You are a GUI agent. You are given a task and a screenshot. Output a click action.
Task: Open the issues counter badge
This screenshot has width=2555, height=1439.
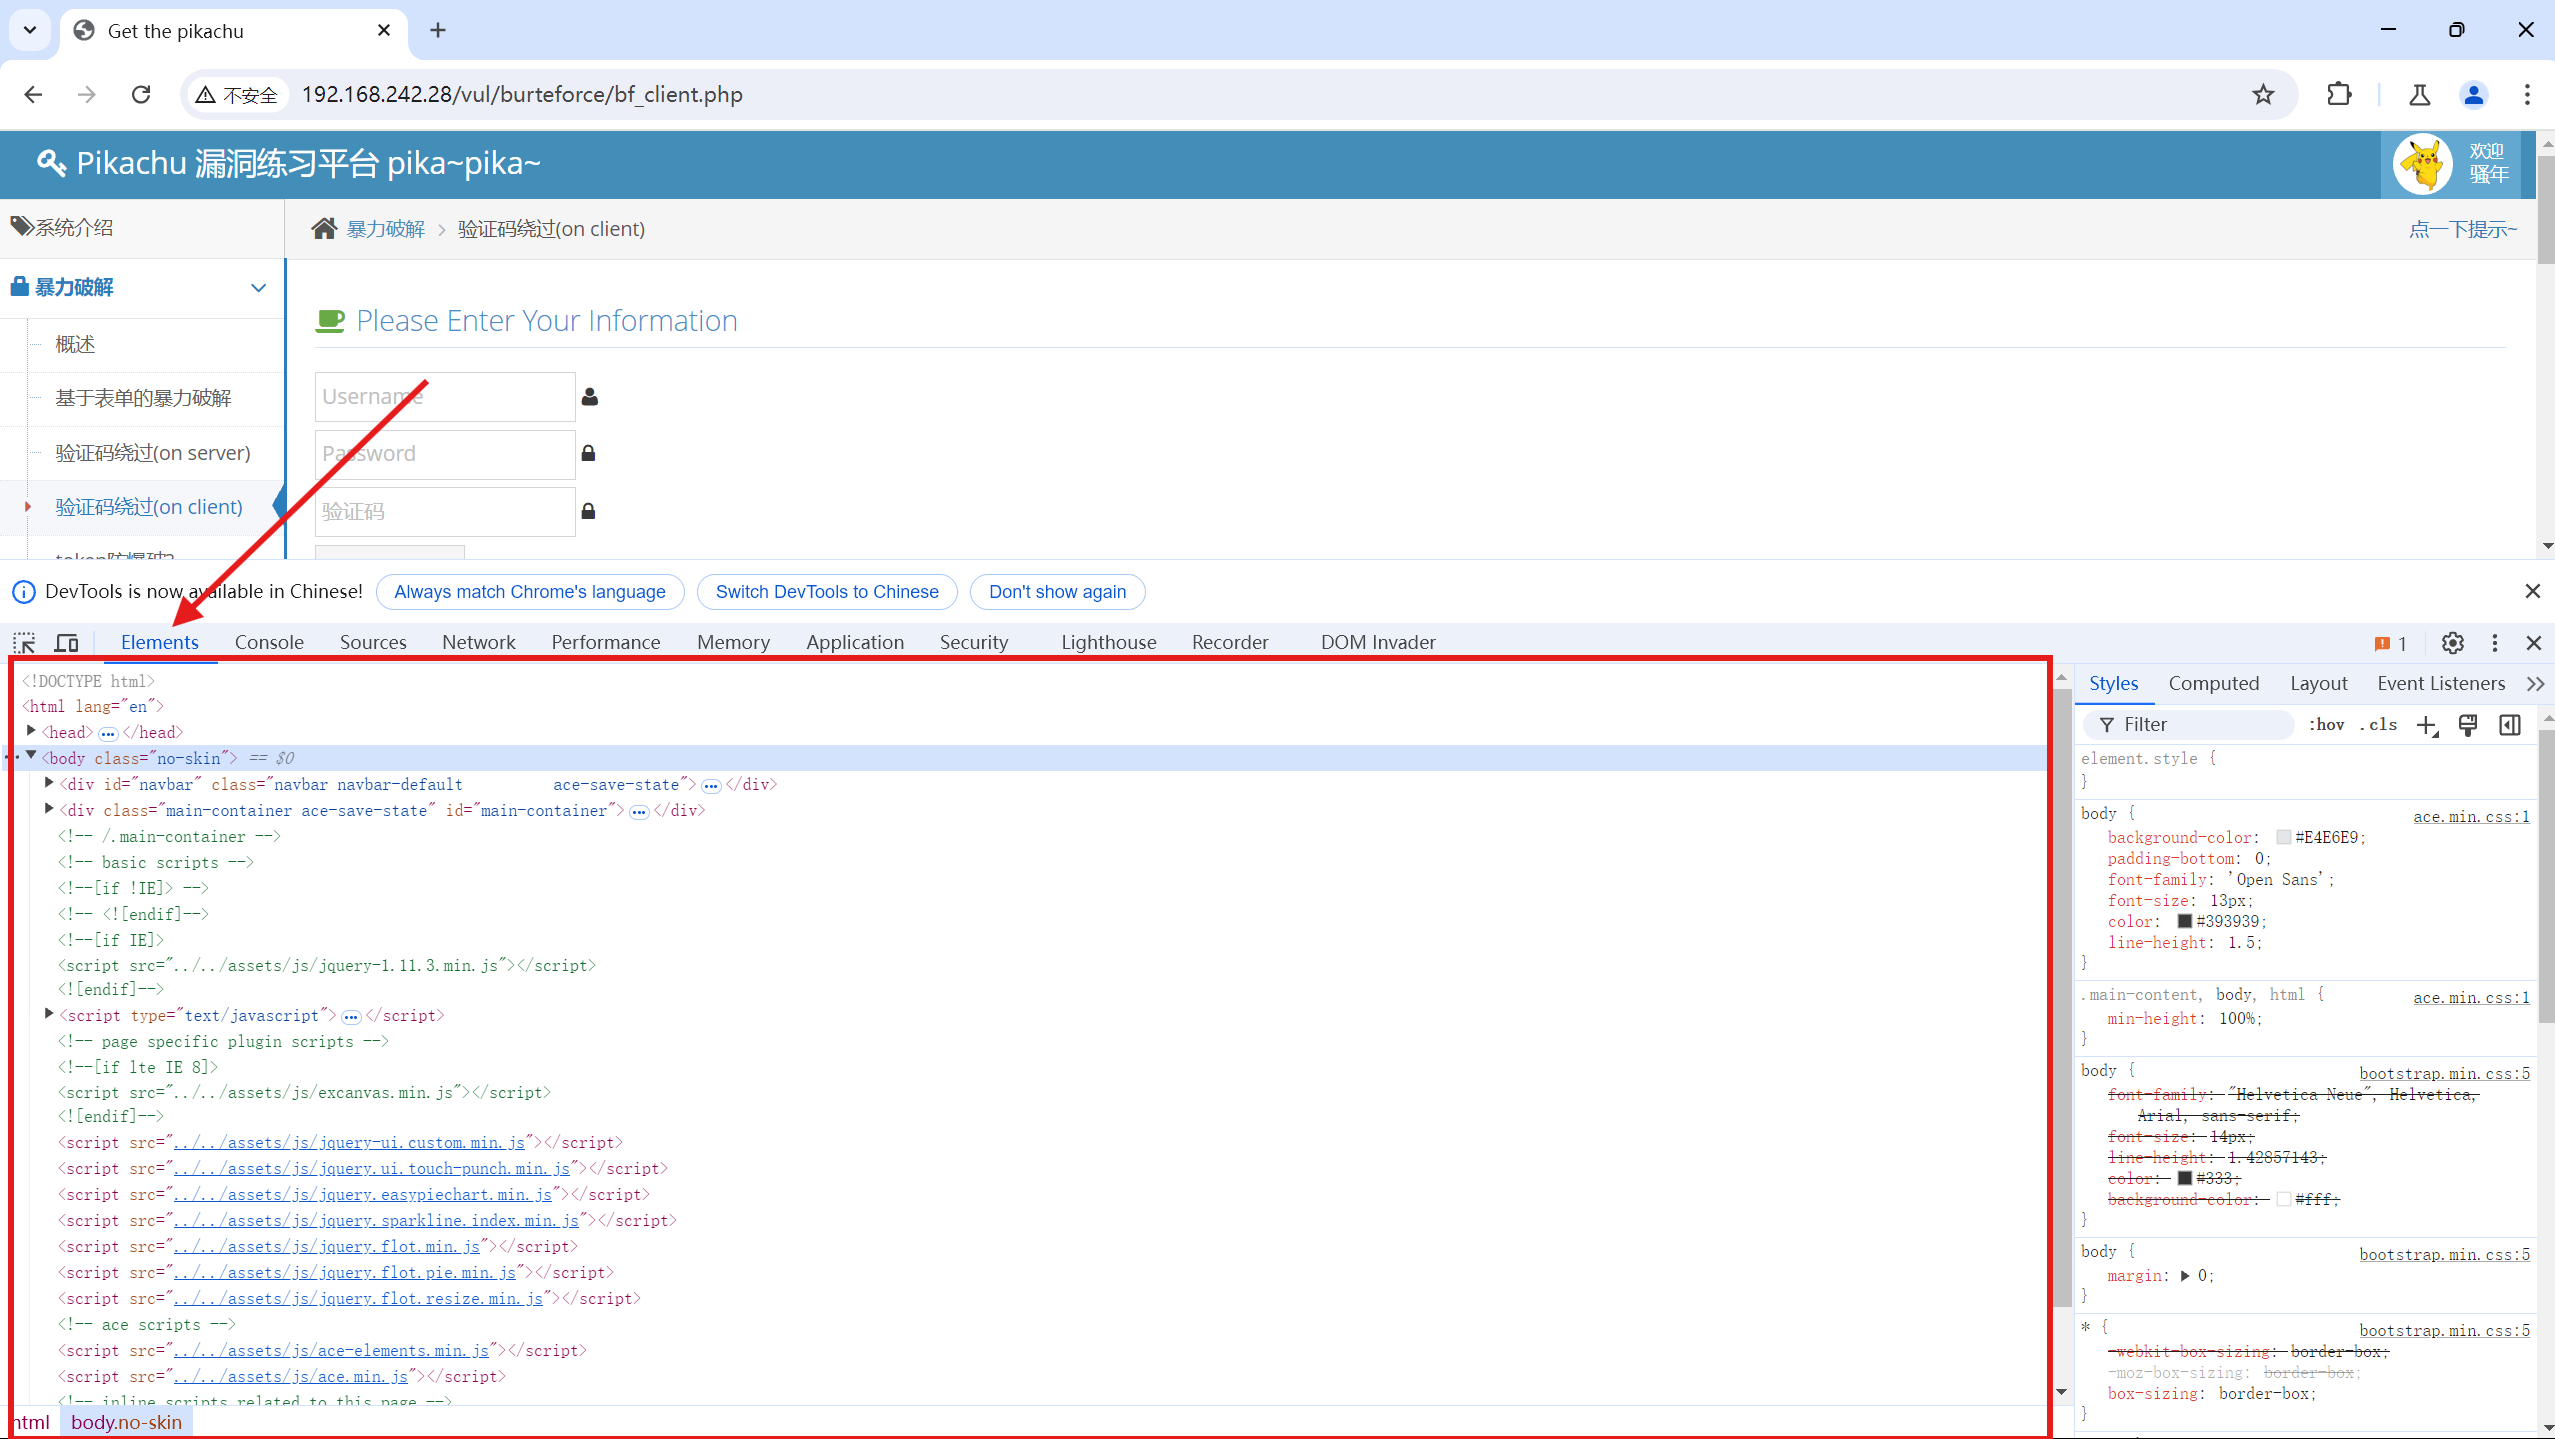pos(2390,643)
